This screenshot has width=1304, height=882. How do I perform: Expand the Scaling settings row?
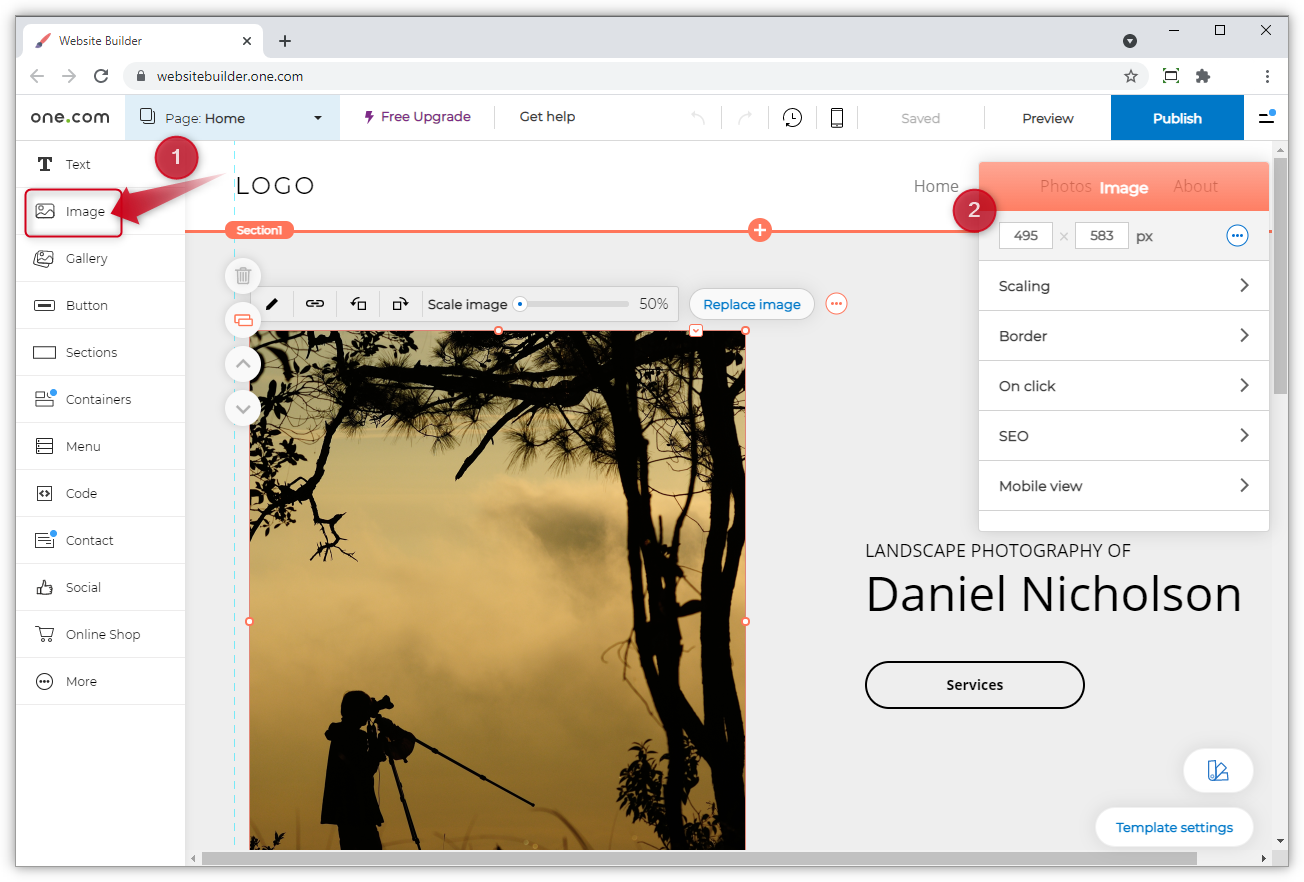1124,286
